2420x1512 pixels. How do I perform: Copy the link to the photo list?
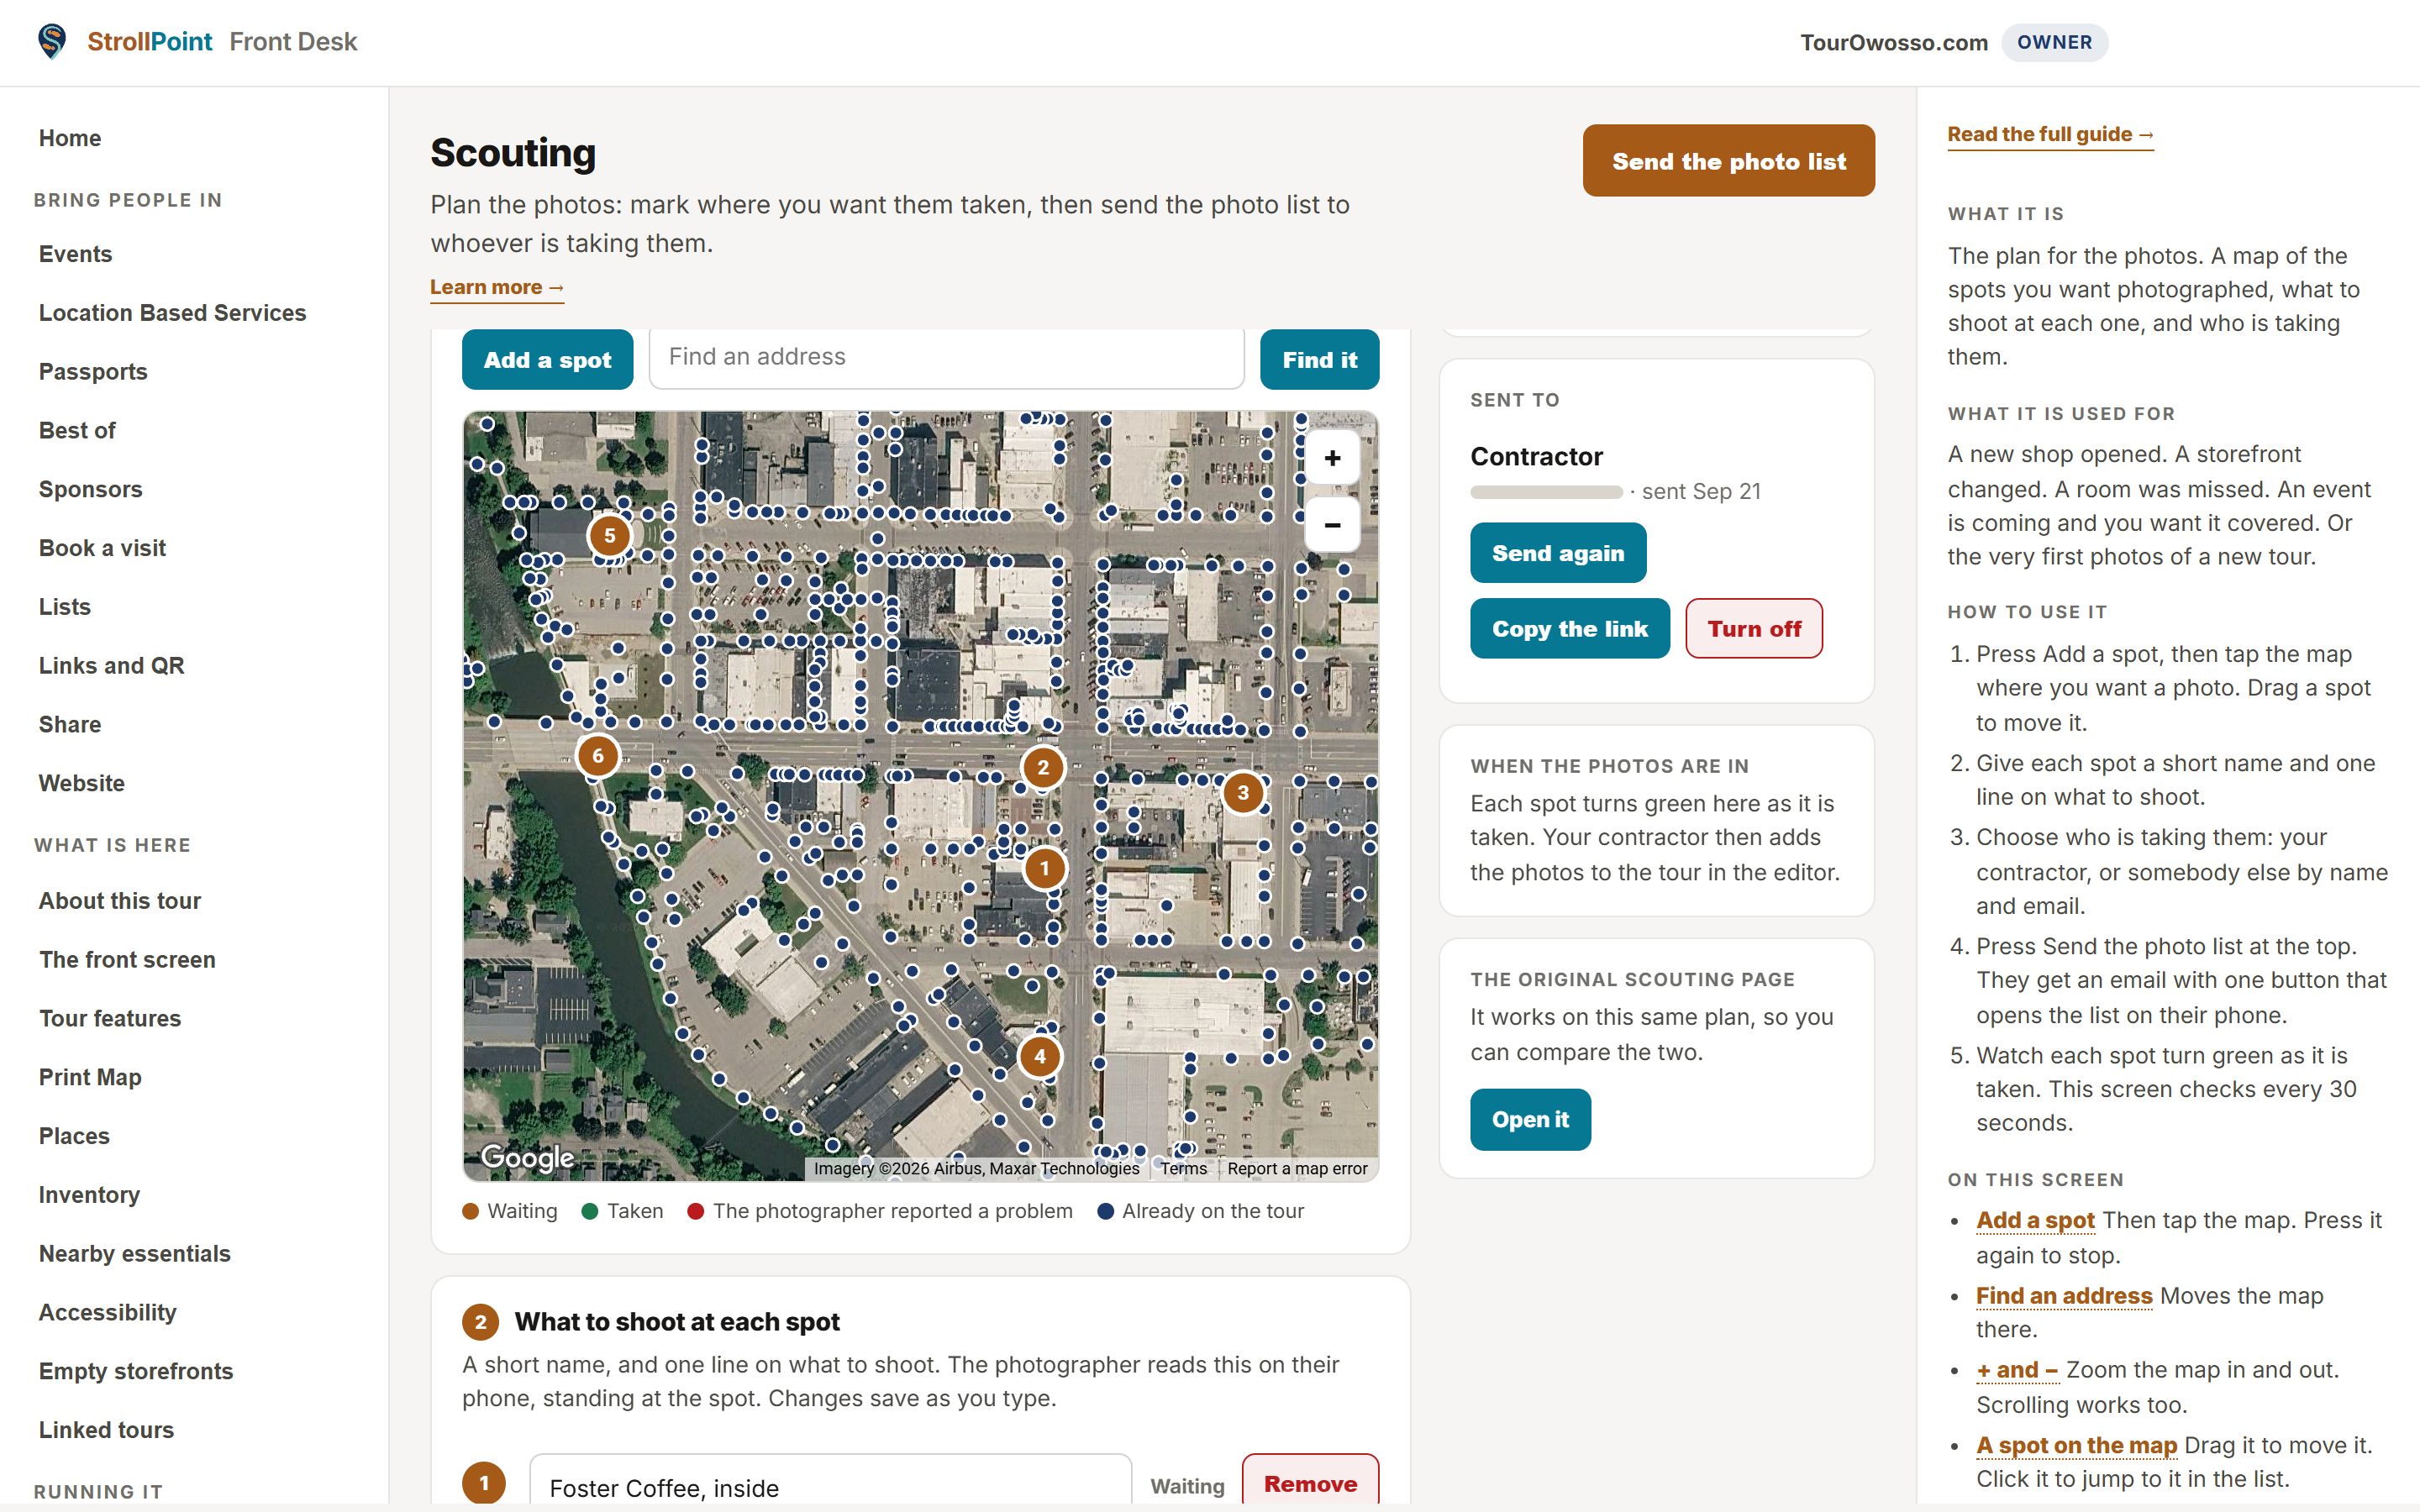pyautogui.click(x=1570, y=629)
